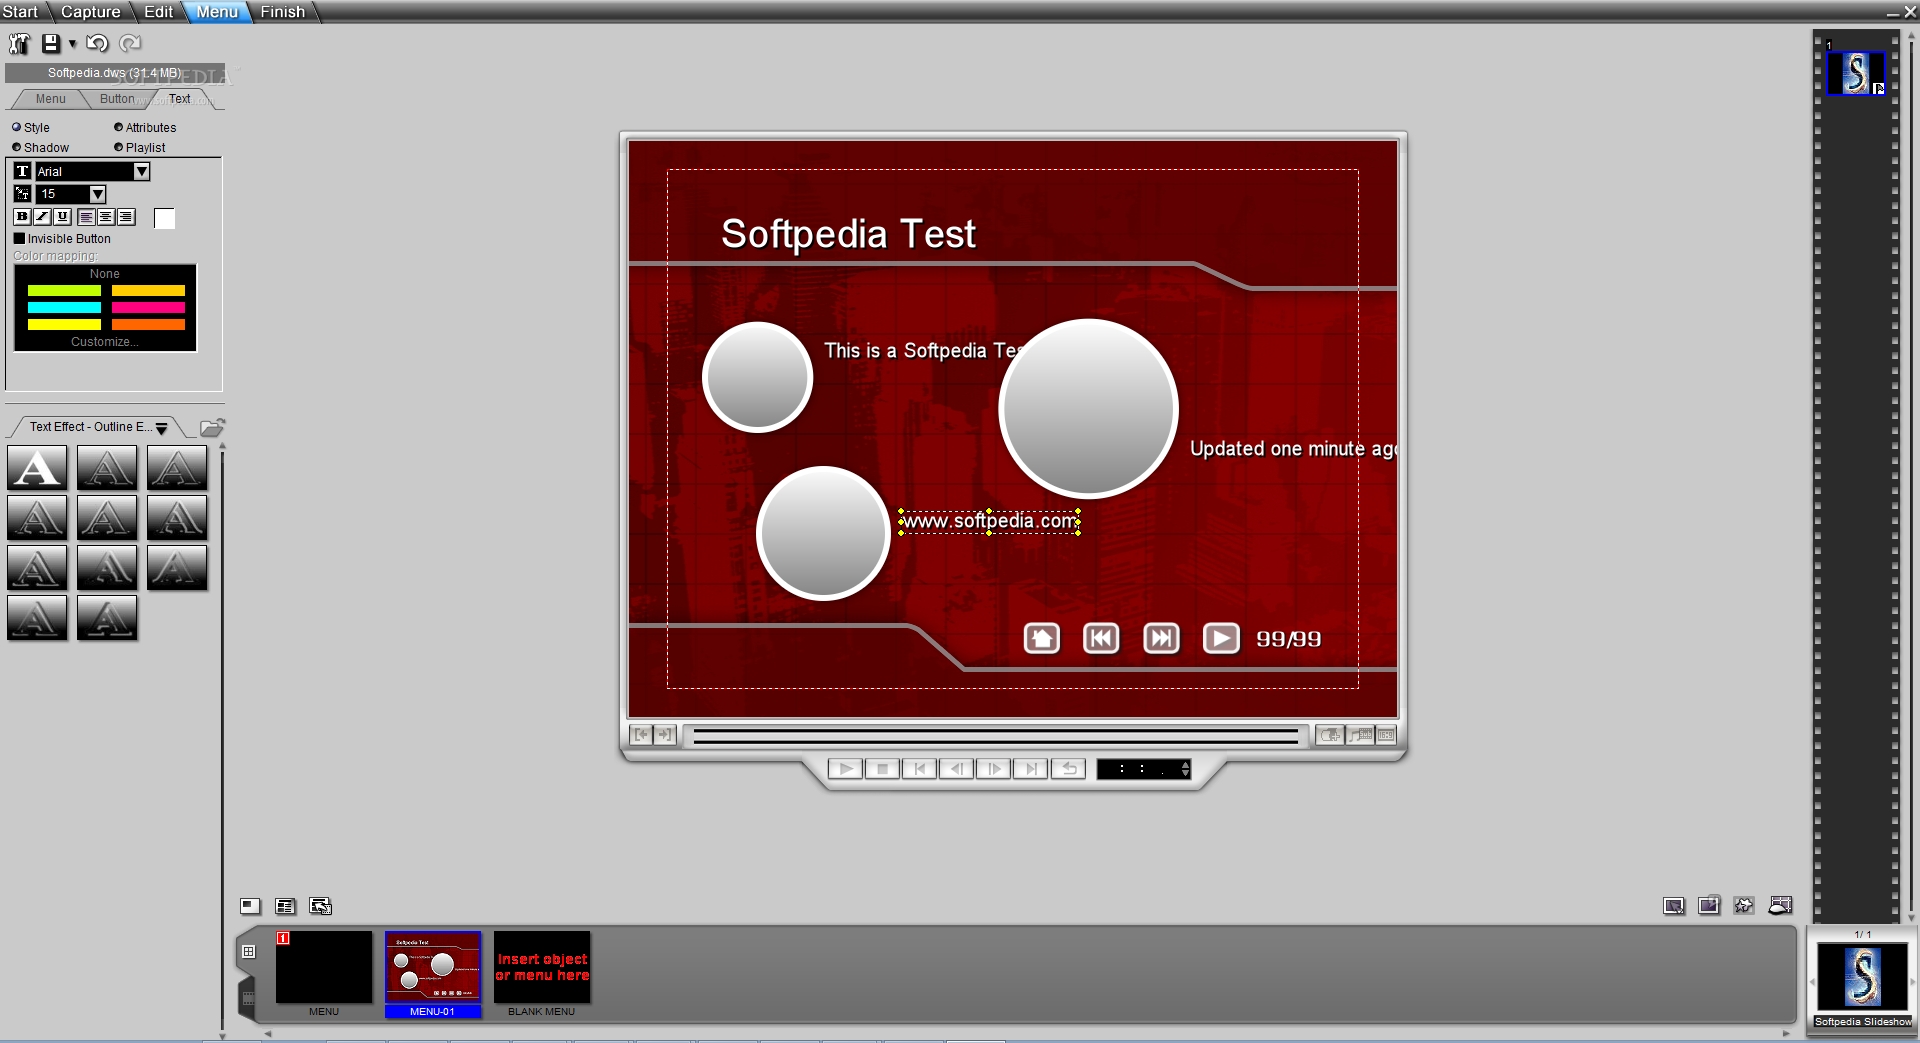
Task: Pick the pink color mapping bar
Action: tap(148, 308)
